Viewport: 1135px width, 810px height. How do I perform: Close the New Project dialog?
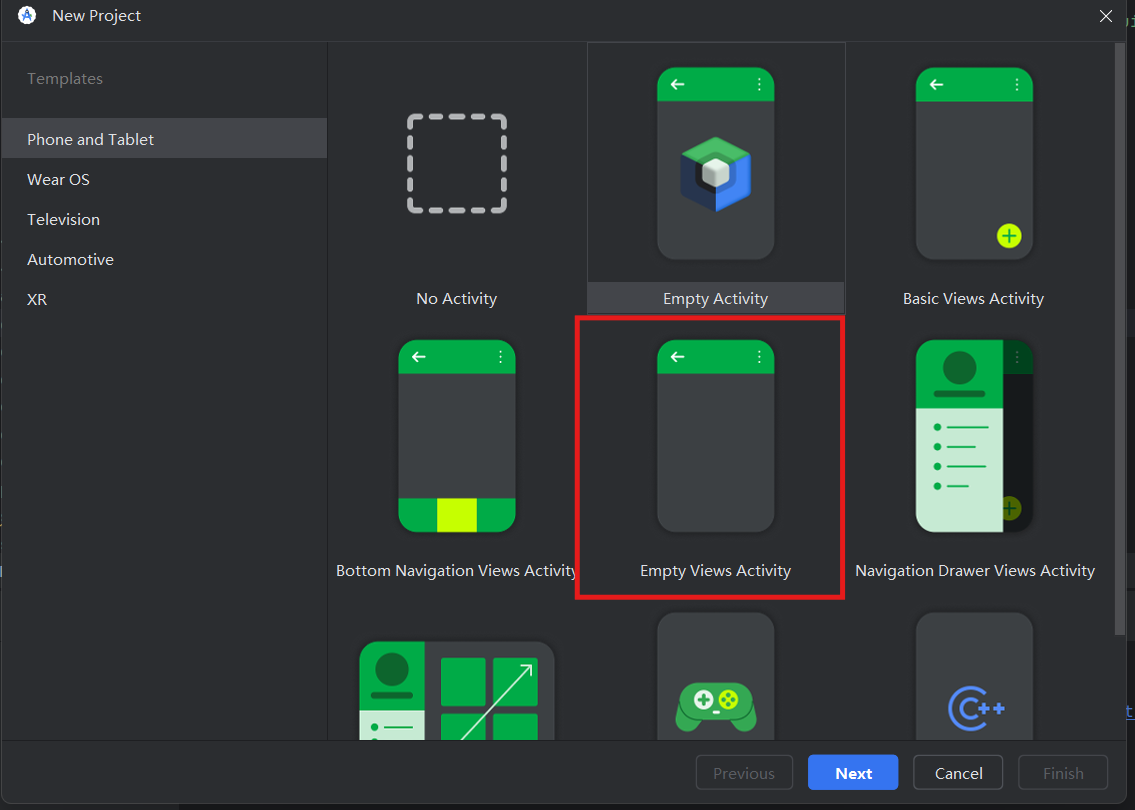pyautogui.click(x=1105, y=16)
